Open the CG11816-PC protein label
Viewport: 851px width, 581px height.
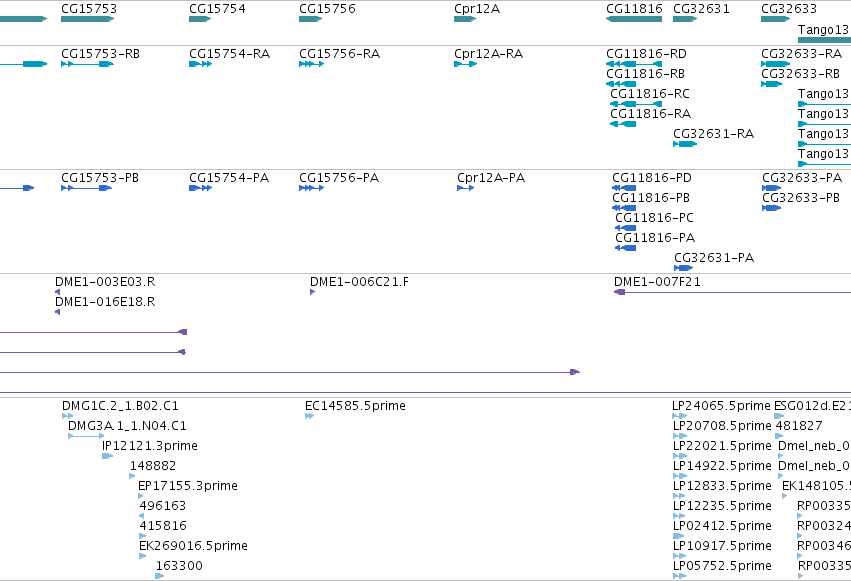[x=654, y=218]
